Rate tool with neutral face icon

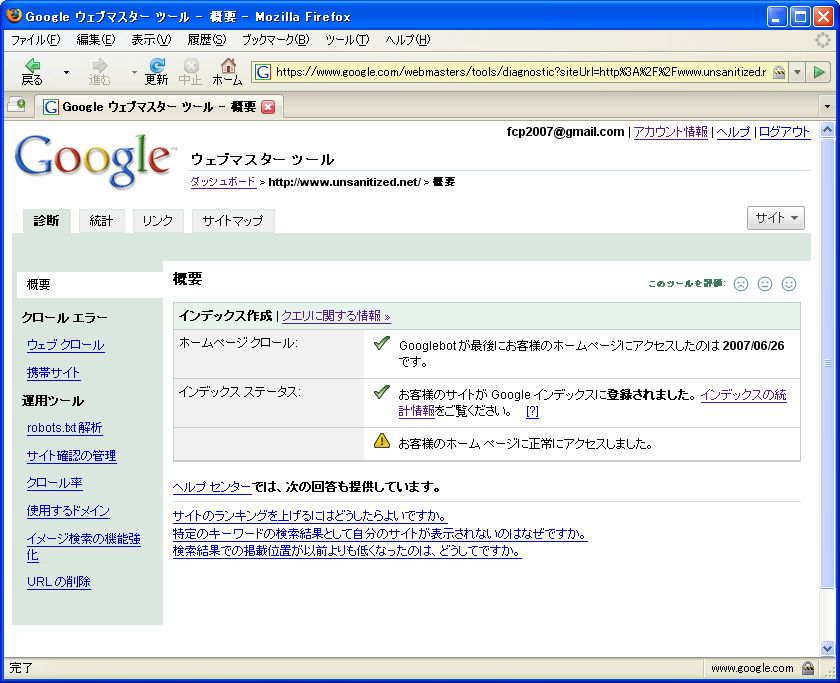coord(765,284)
